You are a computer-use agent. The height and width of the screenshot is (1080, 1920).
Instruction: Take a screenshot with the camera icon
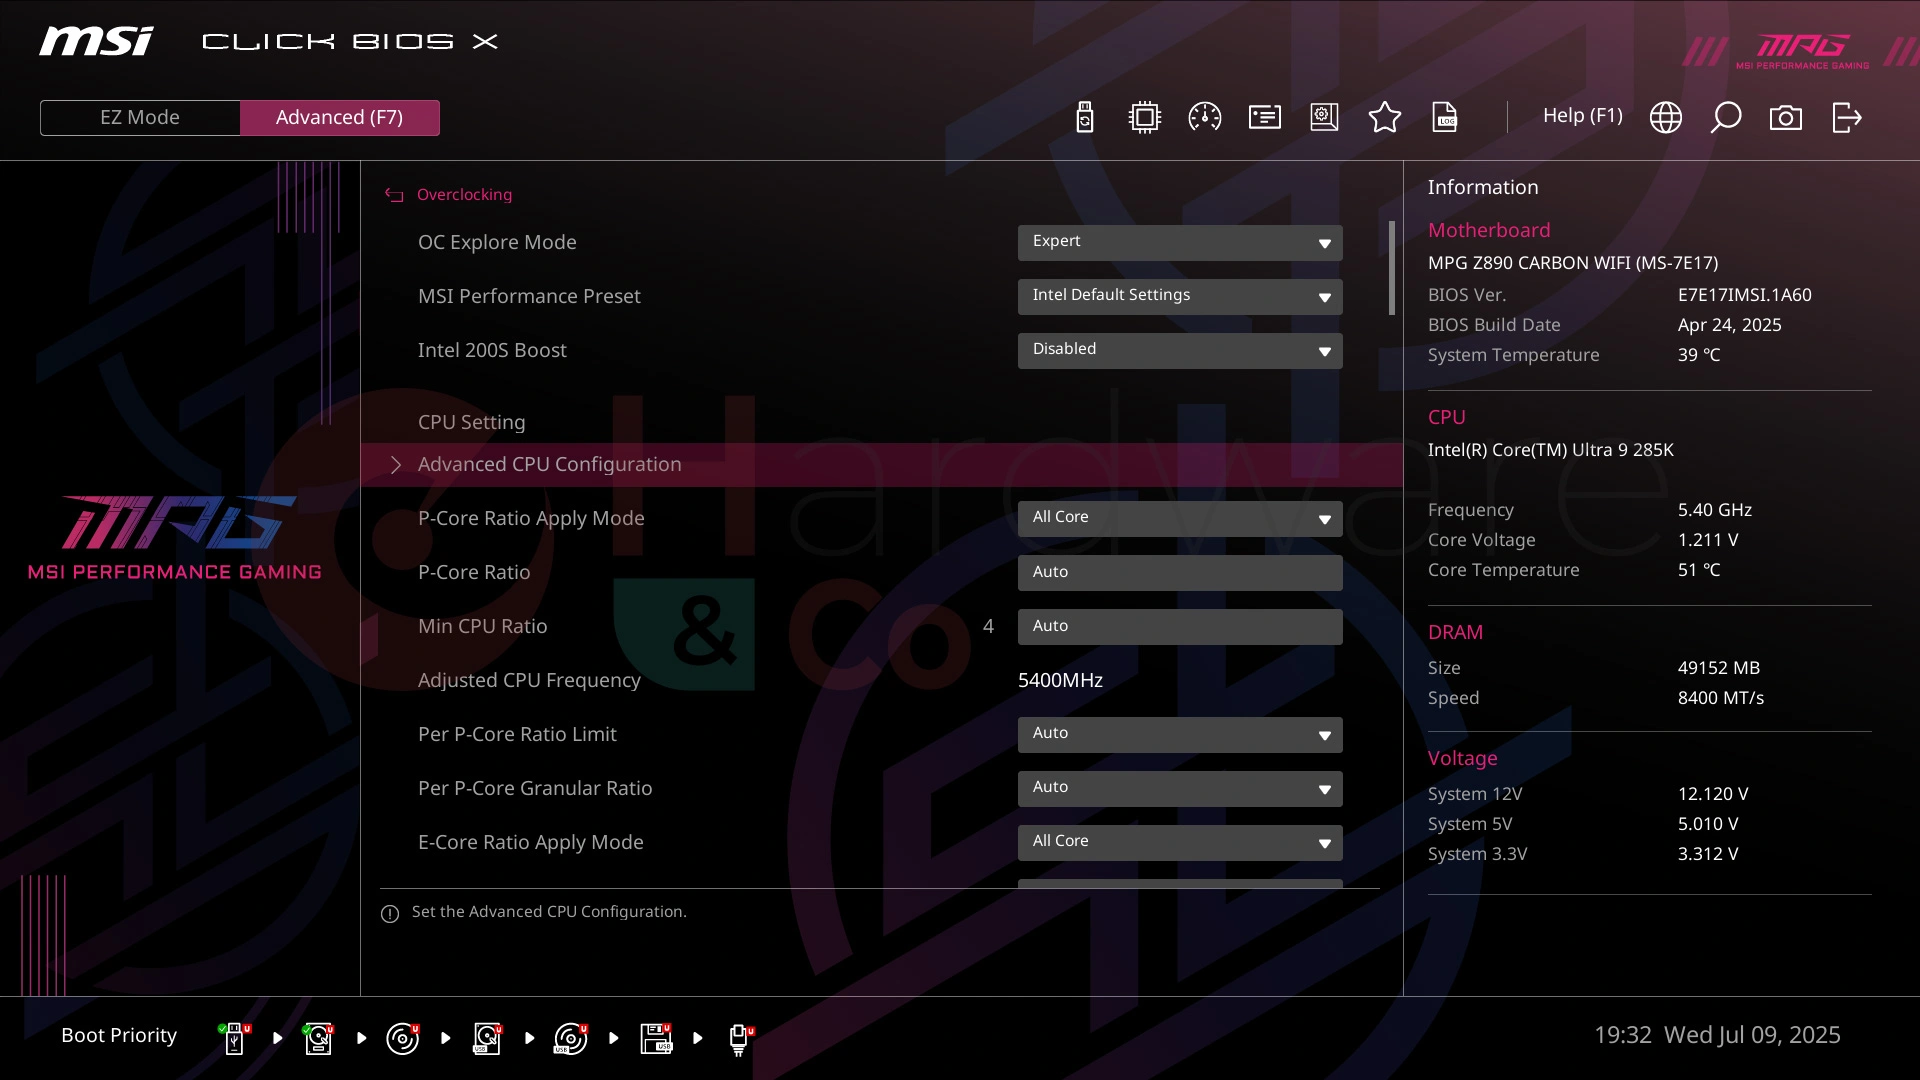click(x=1786, y=117)
